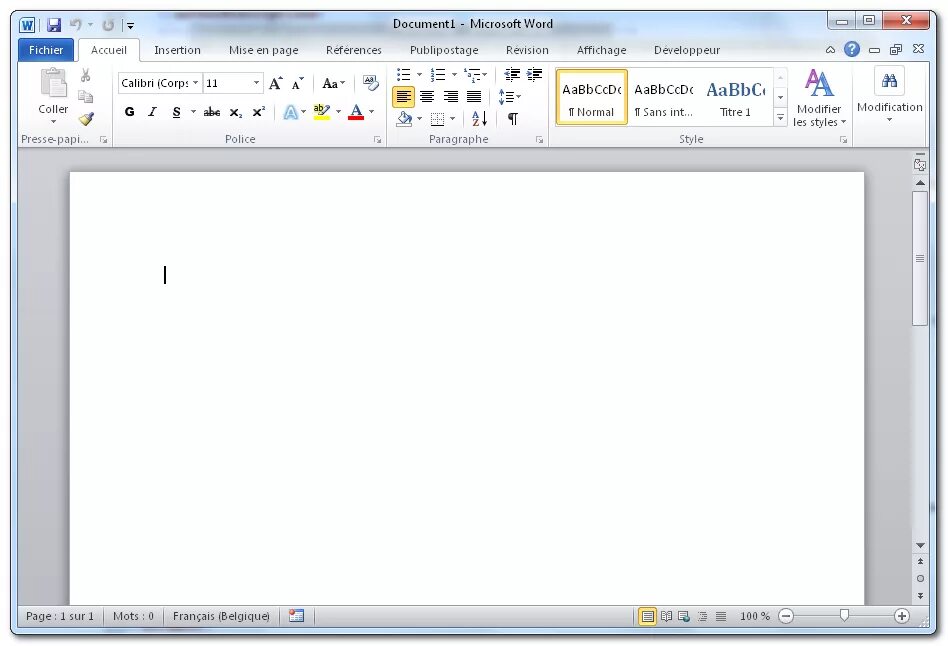Screen dimensions: 948x646
Task: Click the blue Help question mark icon
Action: [852, 50]
